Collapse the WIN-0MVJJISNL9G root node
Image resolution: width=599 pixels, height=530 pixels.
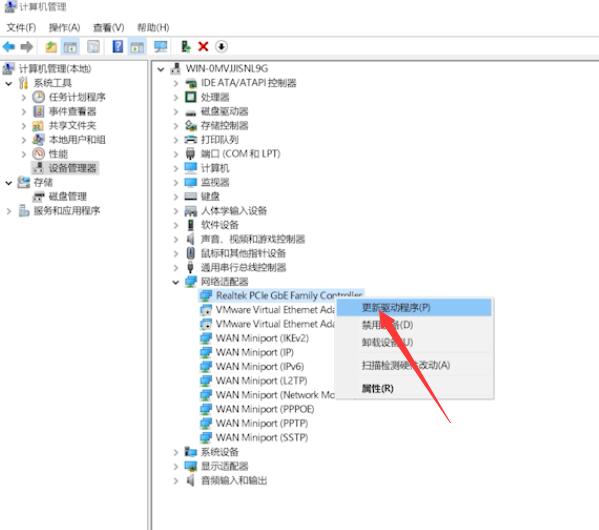(161, 69)
